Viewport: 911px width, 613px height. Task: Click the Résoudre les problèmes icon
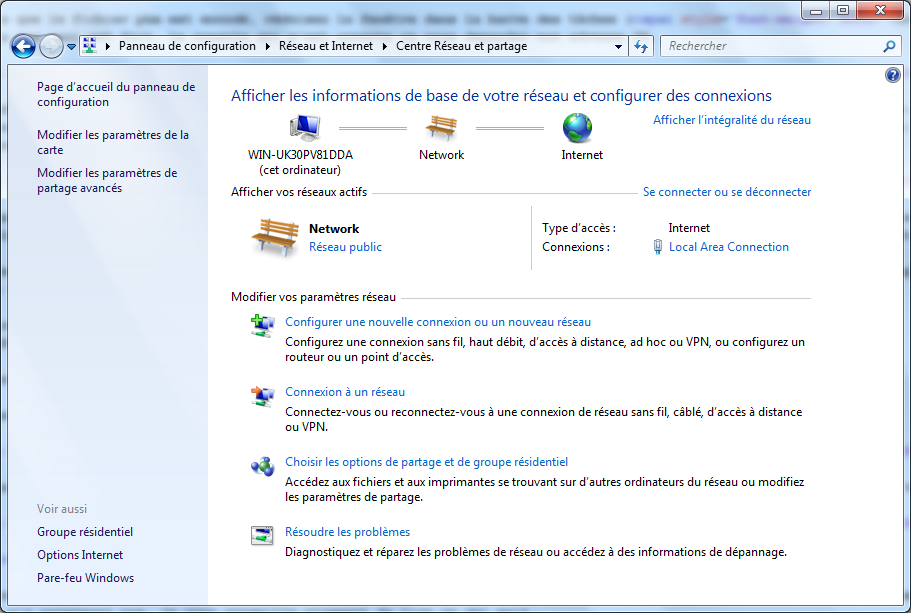coord(262,536)
